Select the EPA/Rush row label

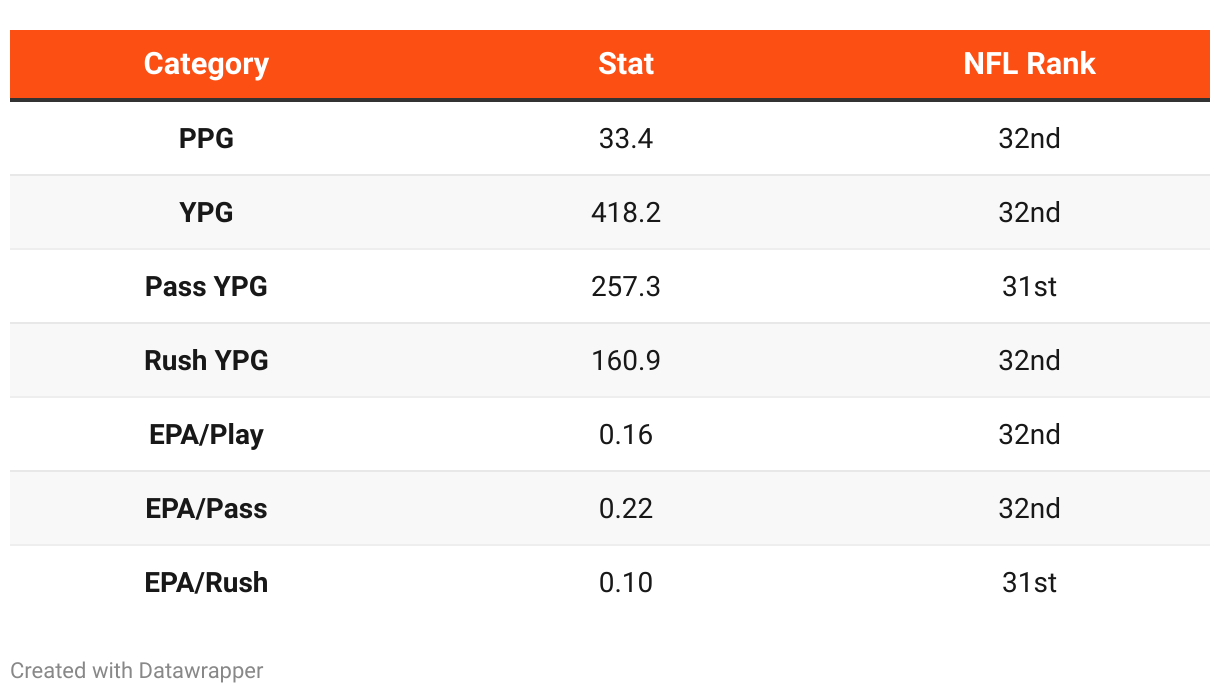[206, 582]
